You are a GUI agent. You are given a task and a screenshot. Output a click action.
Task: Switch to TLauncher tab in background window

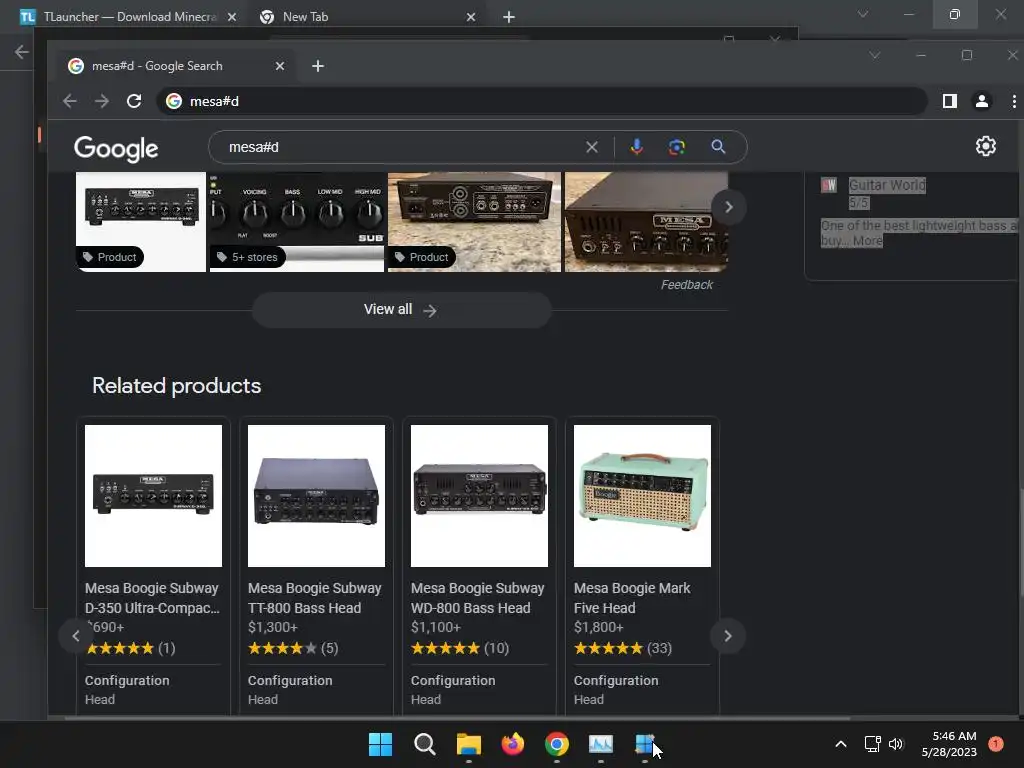pyautogui.click(x=128, y=17)
